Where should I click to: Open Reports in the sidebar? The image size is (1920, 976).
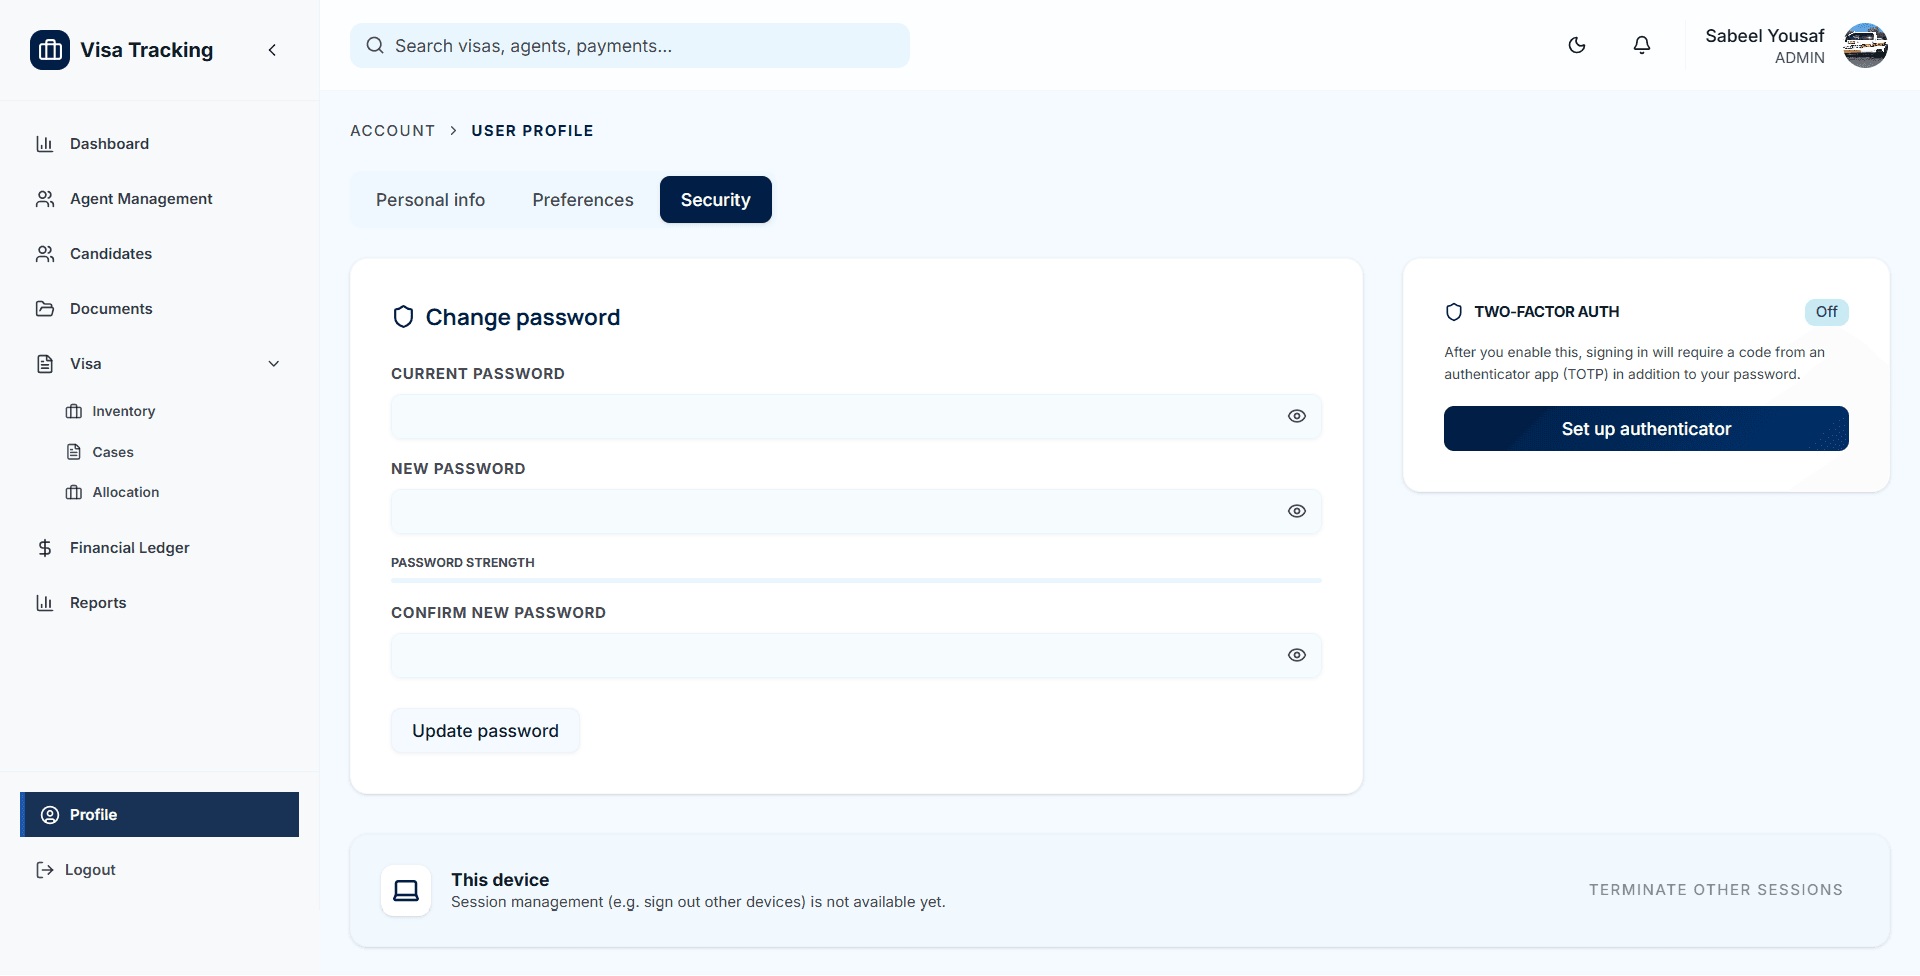160,603
